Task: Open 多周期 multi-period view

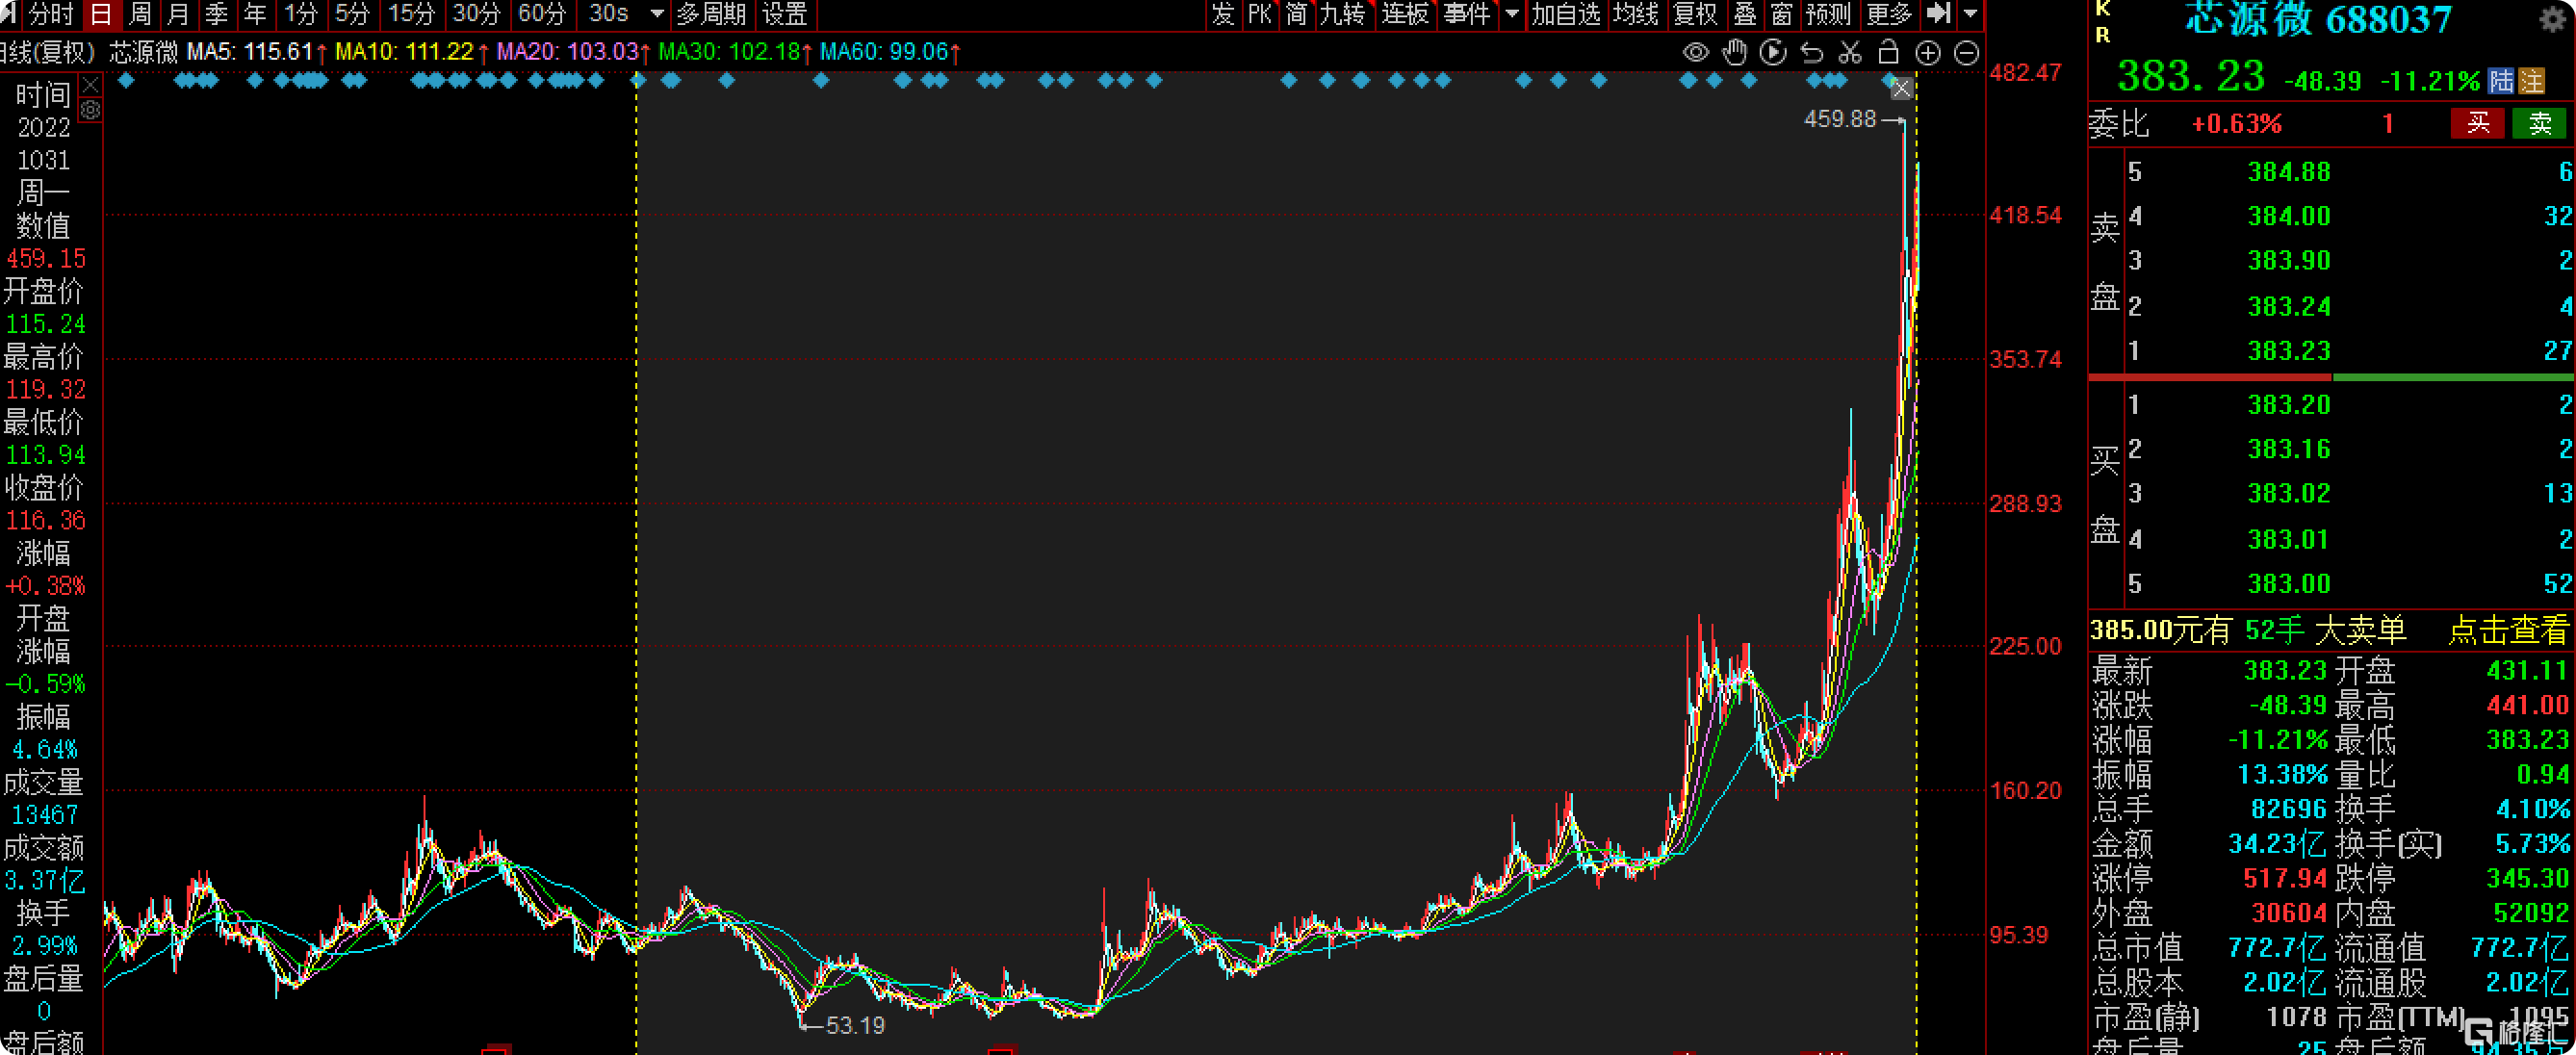Action: click(x=711, y=14)
